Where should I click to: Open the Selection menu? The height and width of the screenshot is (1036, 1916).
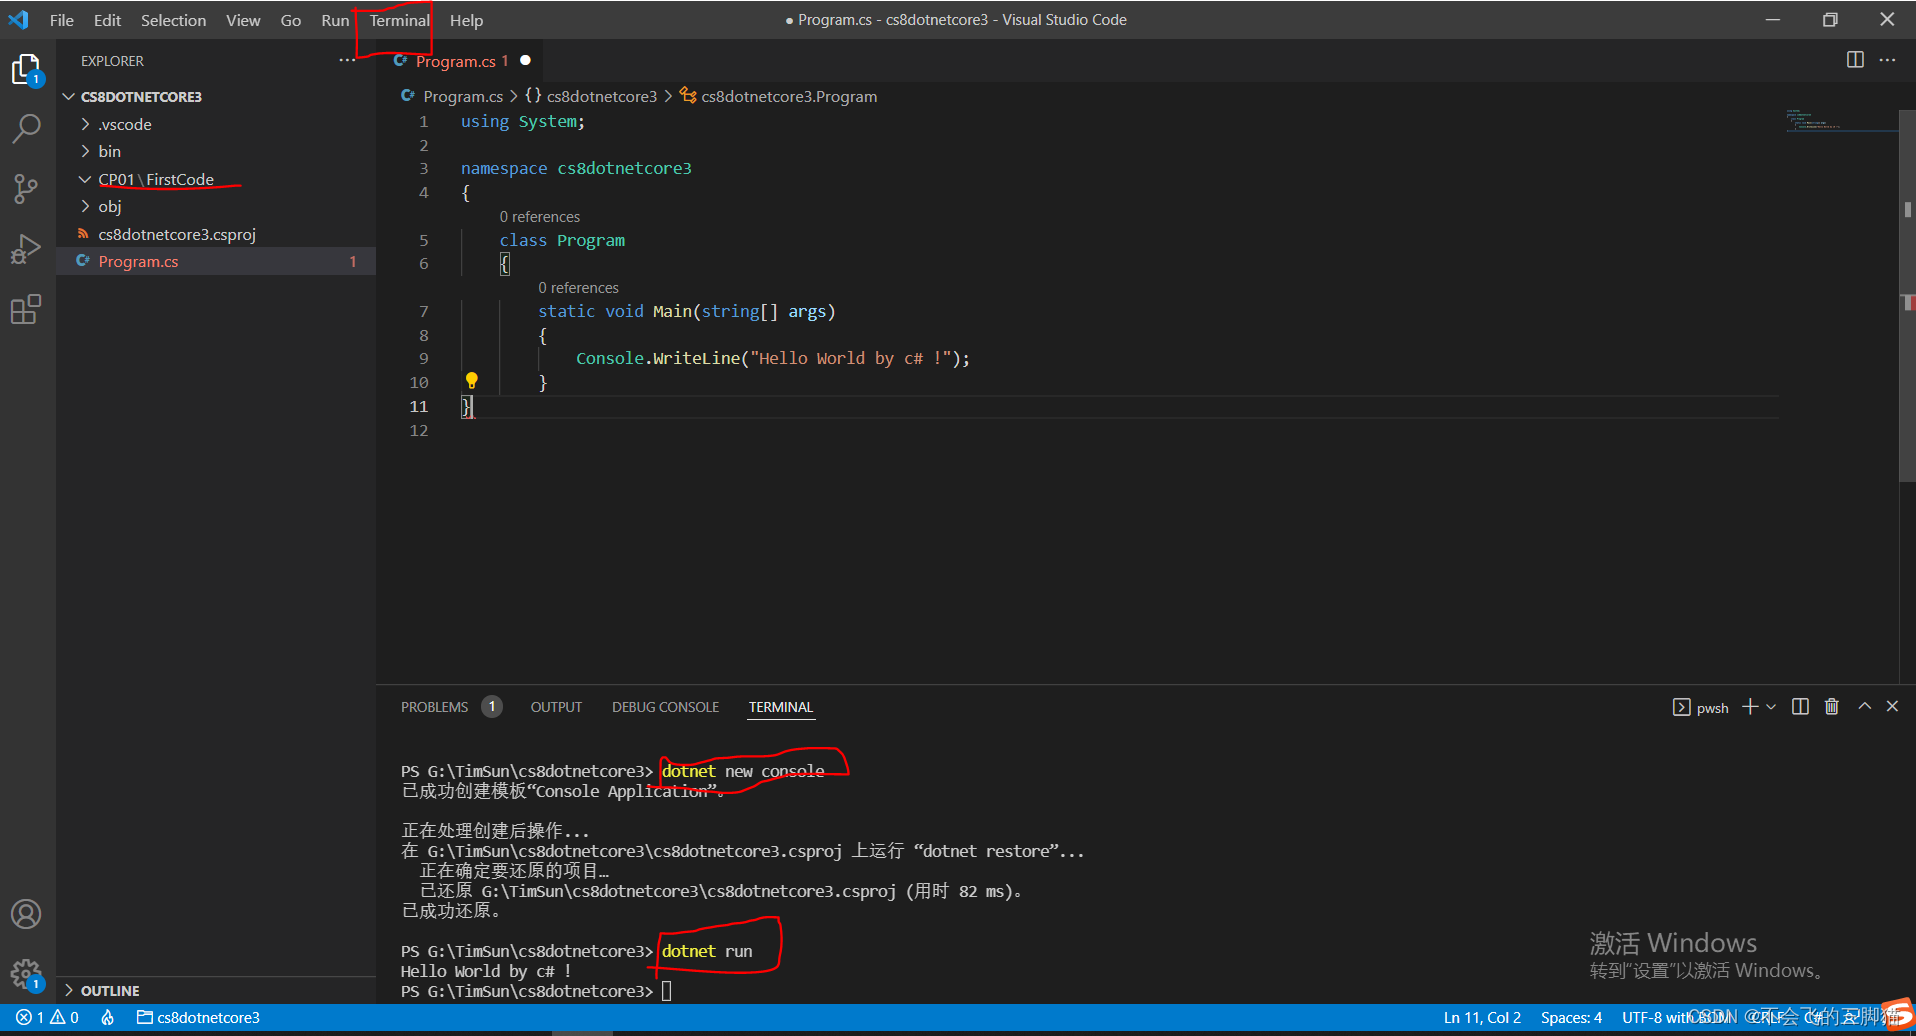pos(173,20)
